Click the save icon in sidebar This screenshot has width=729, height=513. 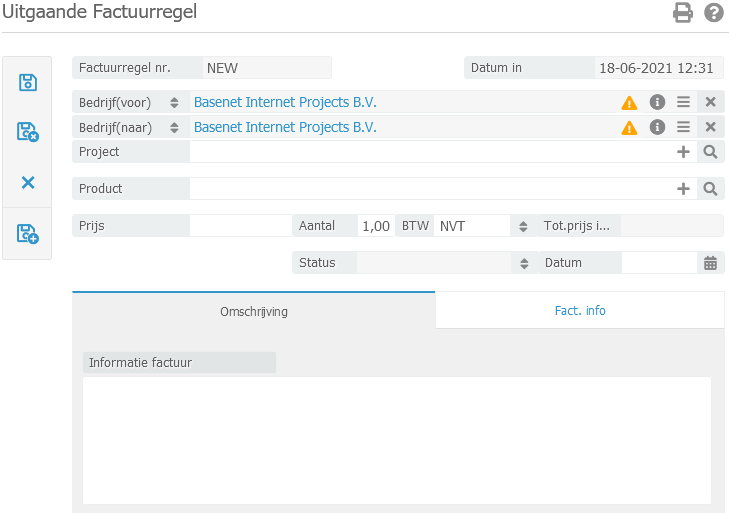coord(28,83)
